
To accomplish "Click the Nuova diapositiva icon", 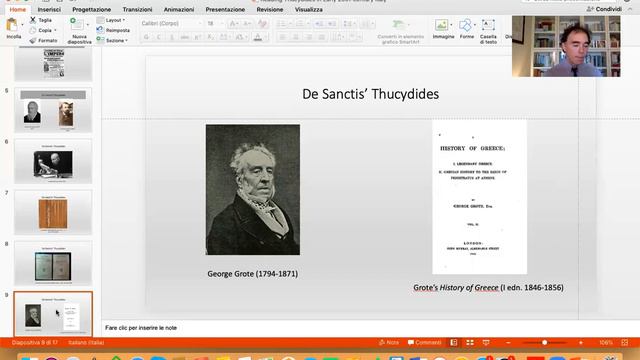I will point(76,24).
